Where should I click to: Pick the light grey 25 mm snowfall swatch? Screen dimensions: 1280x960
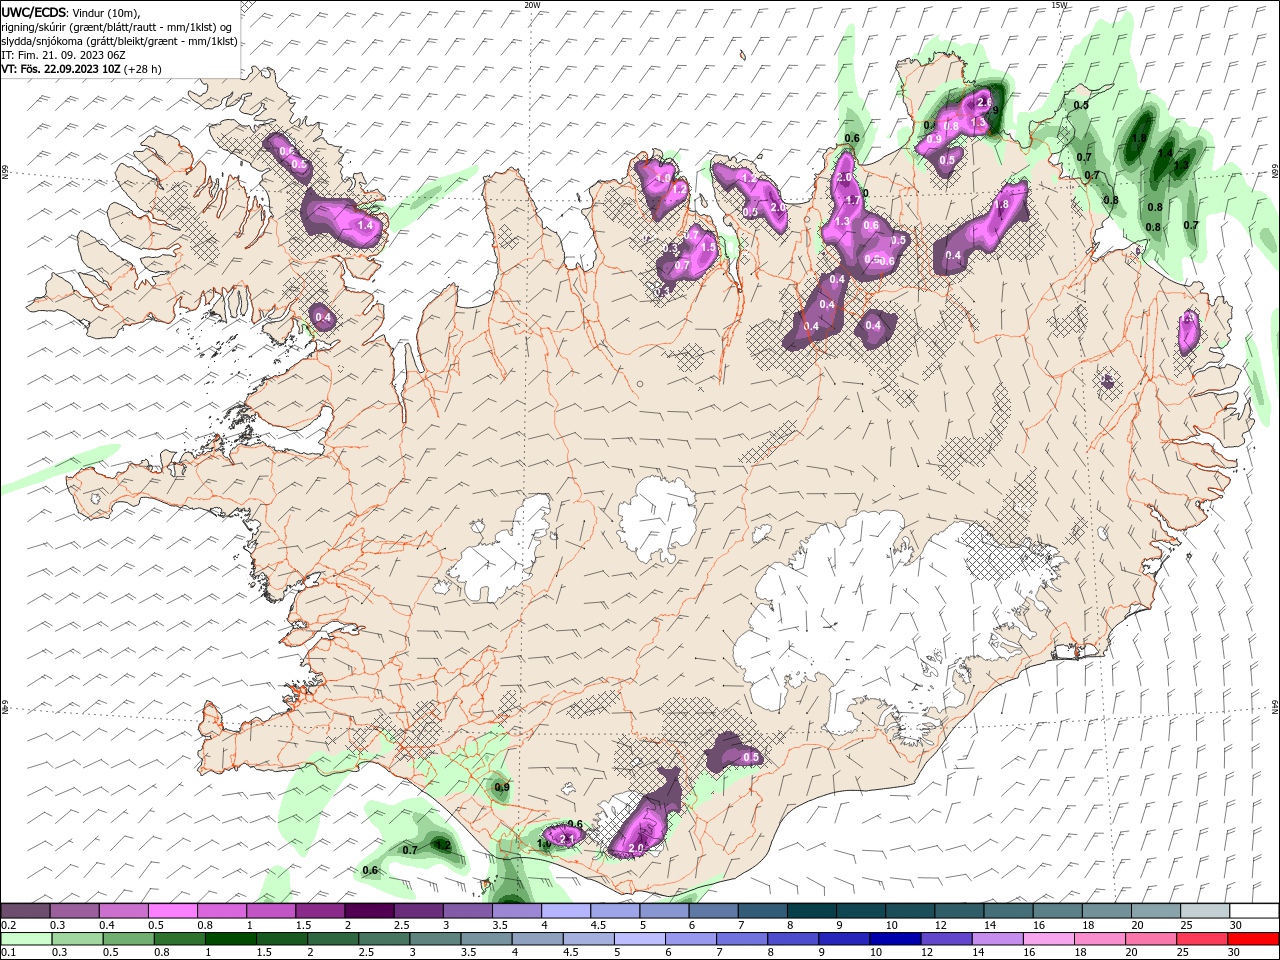(x=1204, y=911)
